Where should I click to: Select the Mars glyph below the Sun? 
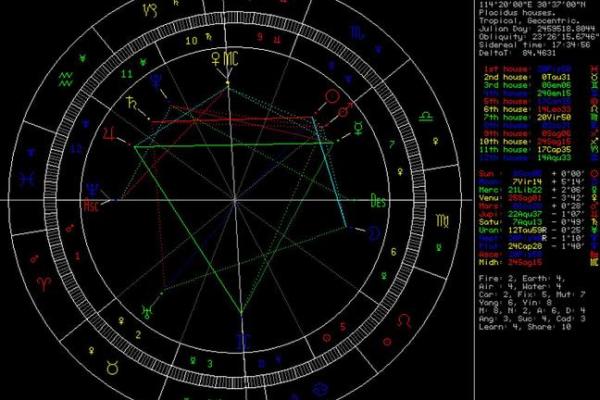click(346, 109)
